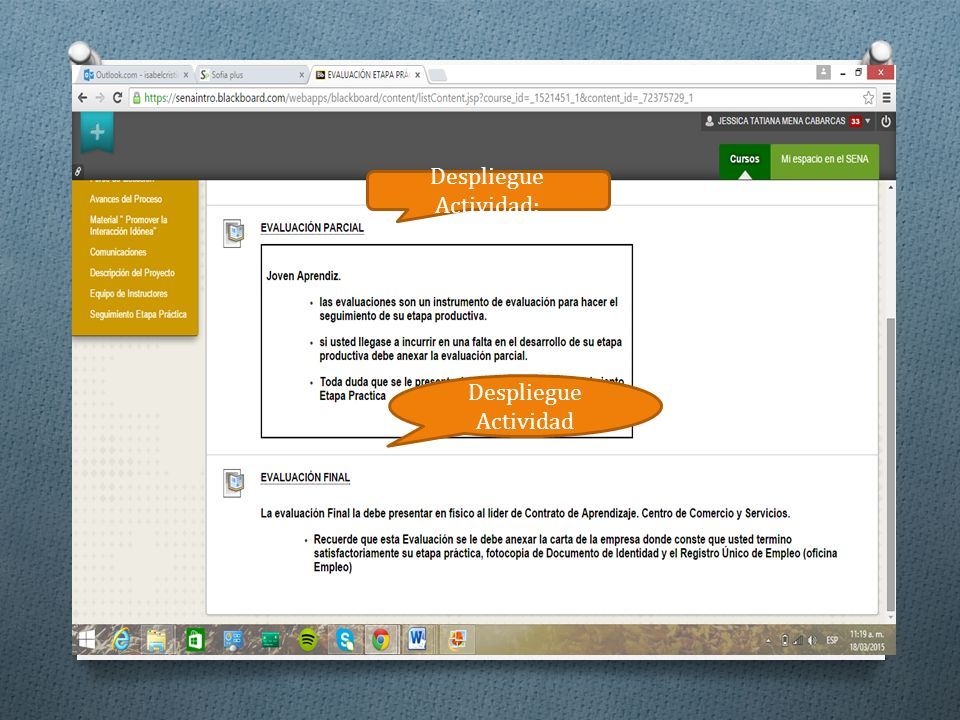960x720 pixels.
Task: Open the Windows Store taskbar icon
Action: tap(195, 640)
